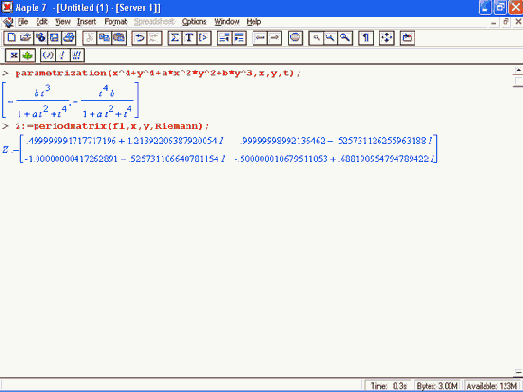Viewport: 523px width, 392px height.
Task: Click the outdent section icon
Action: click(x=224, y=38)
